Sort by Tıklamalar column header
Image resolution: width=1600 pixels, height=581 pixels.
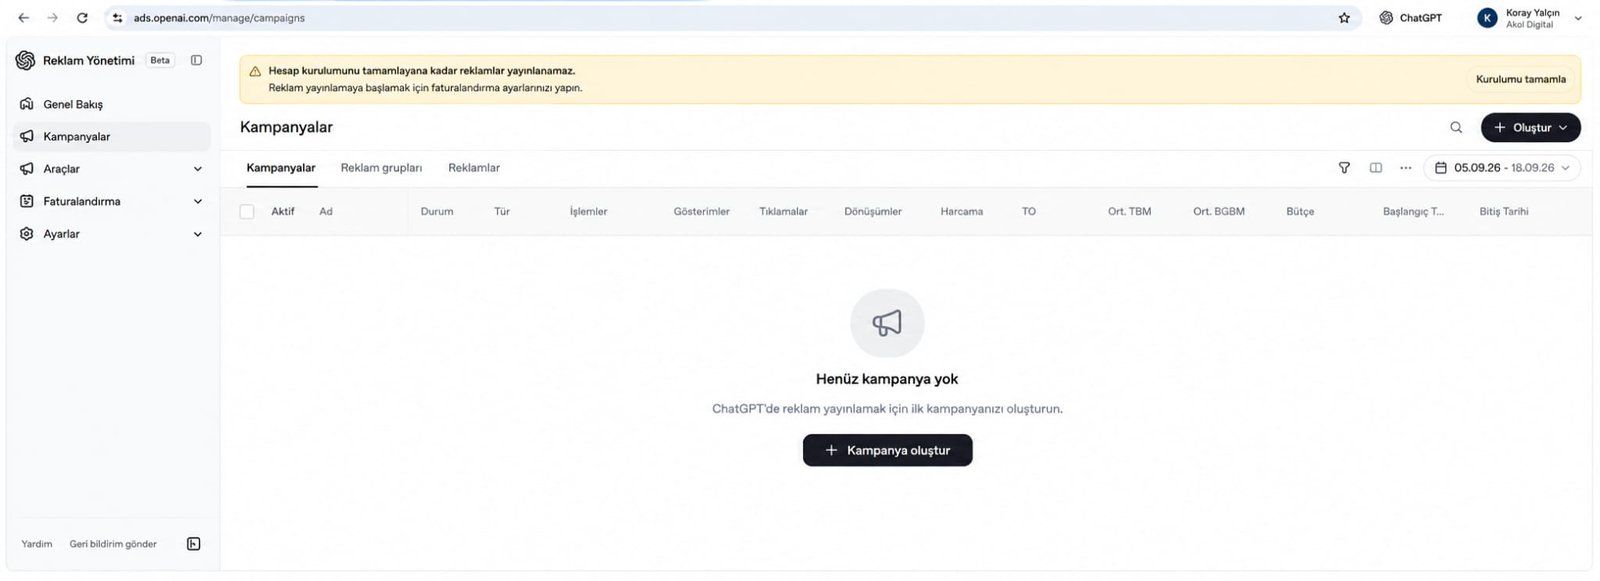pos(783,211)
